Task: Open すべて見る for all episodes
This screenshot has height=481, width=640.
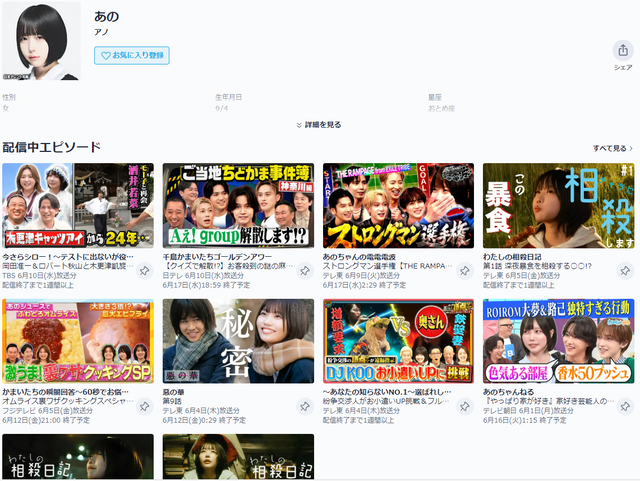Action: 613,148
